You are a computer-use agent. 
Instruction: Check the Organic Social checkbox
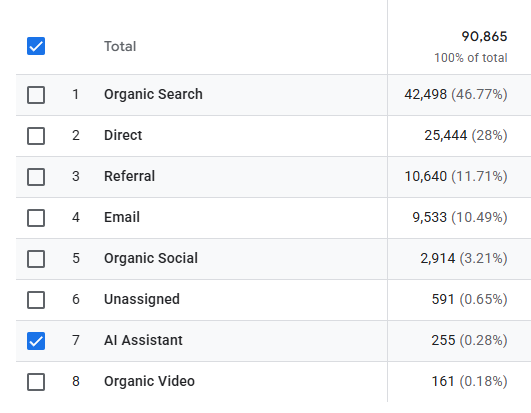coord(36,259)
